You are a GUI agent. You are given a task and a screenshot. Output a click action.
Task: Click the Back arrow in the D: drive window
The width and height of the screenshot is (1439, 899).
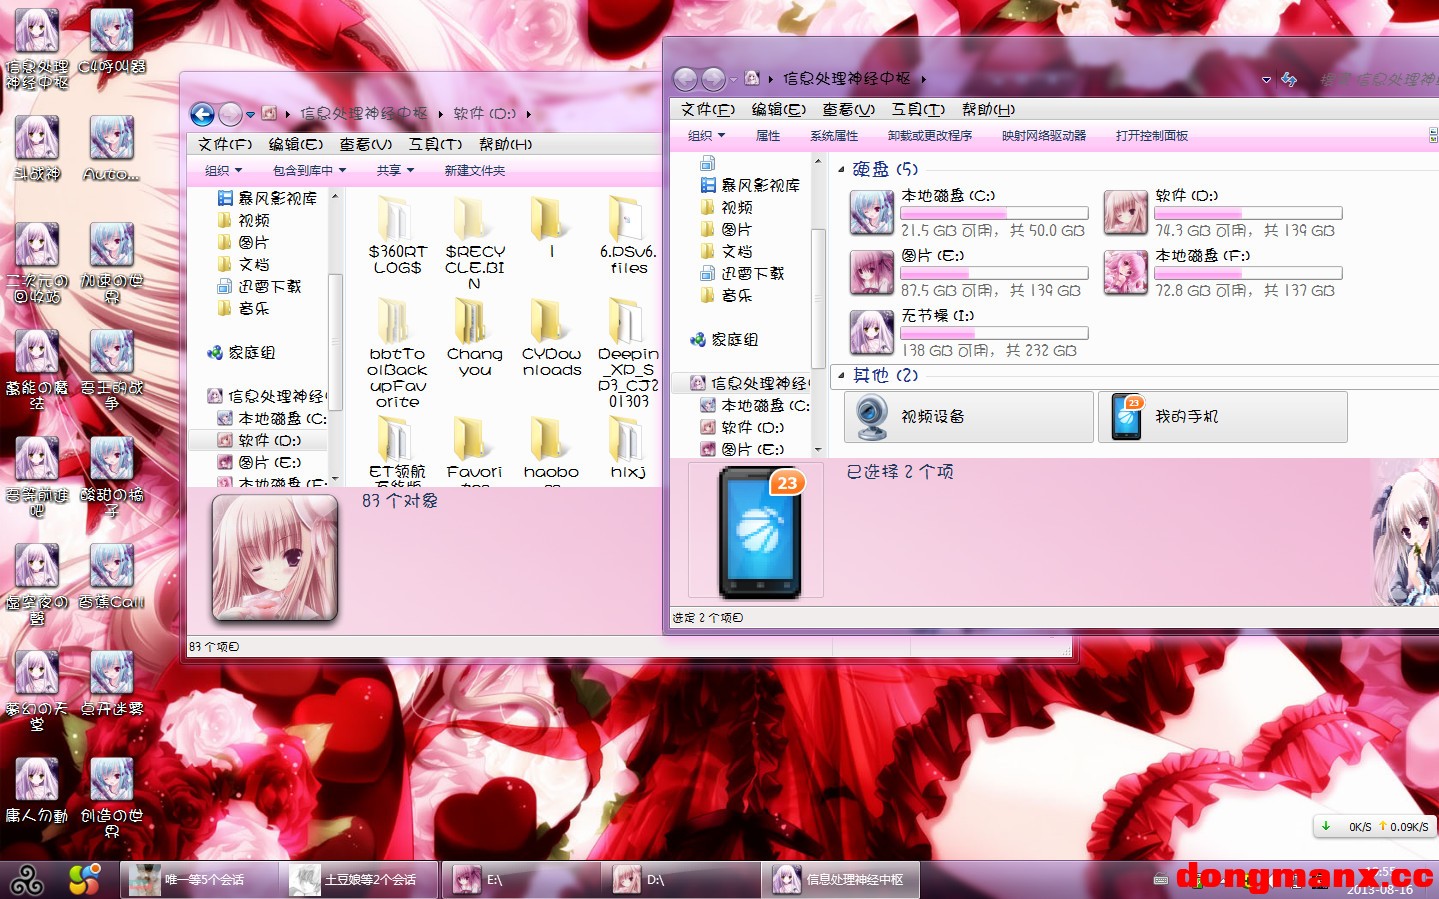[x=202, y=114]
